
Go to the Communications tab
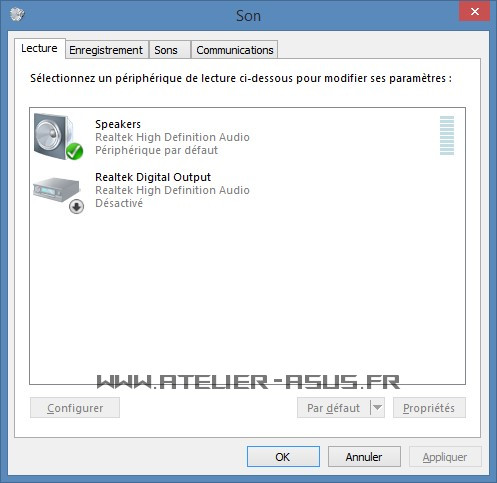tap(235, 50)
